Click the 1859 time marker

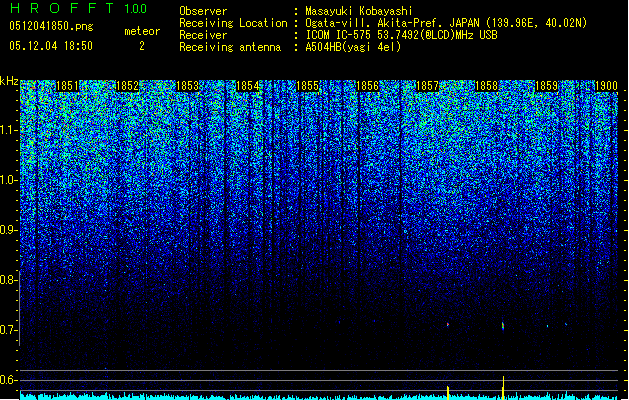(547, 86)
